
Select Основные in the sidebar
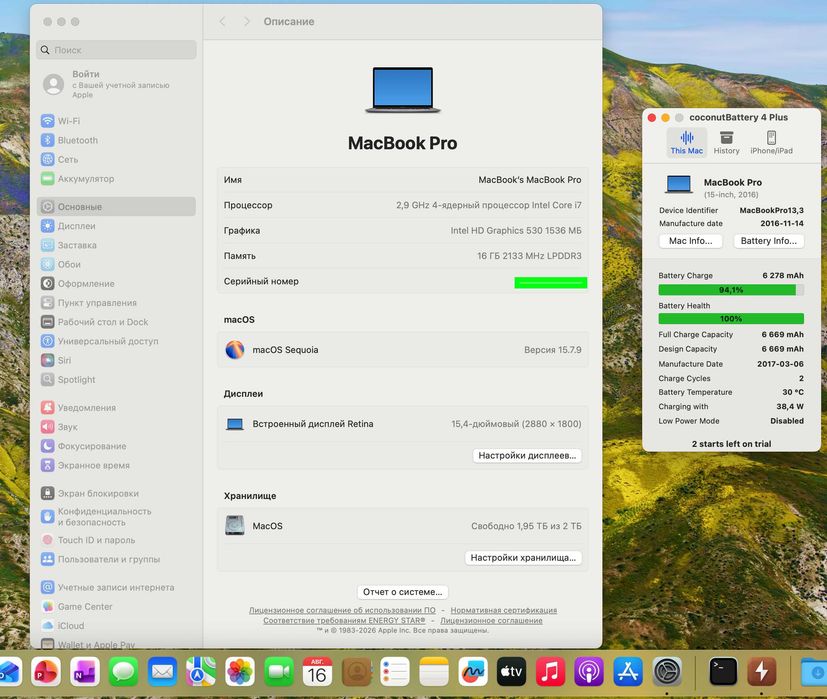117,206
